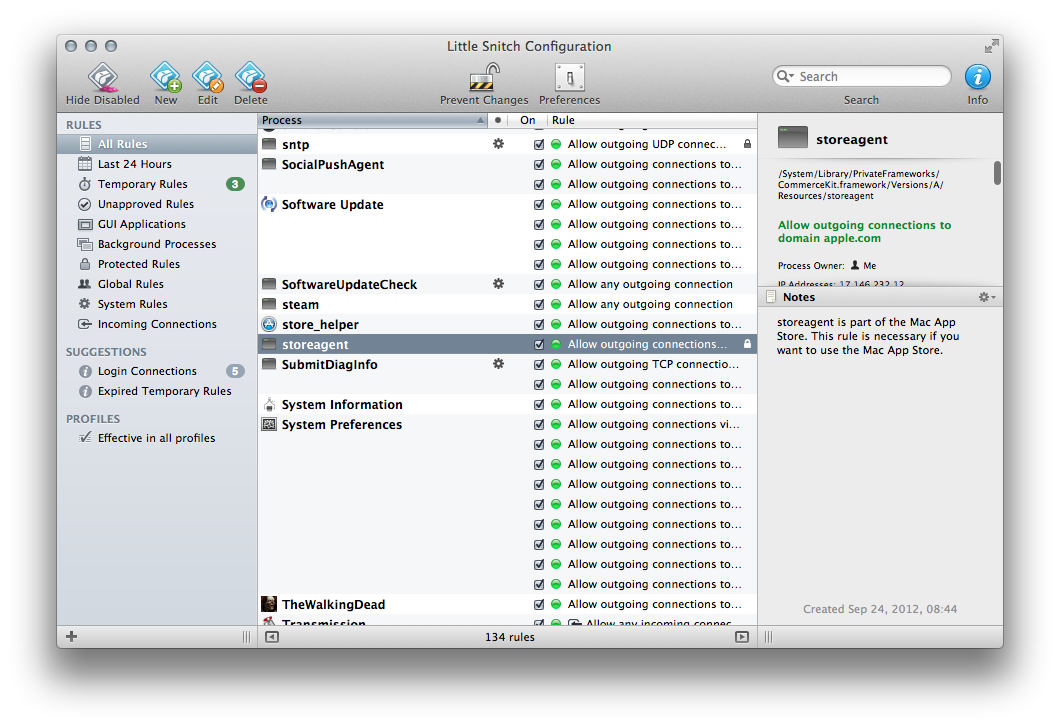Click the SubmitDiagInfo gear icon
The height and width of the screenshot is (727, 1060).
click(x=498, y=363)
